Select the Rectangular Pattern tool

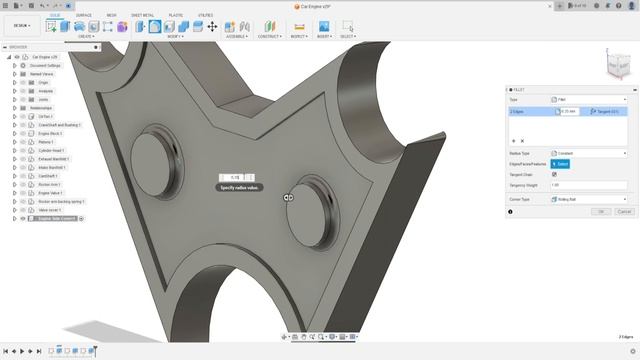108,27
